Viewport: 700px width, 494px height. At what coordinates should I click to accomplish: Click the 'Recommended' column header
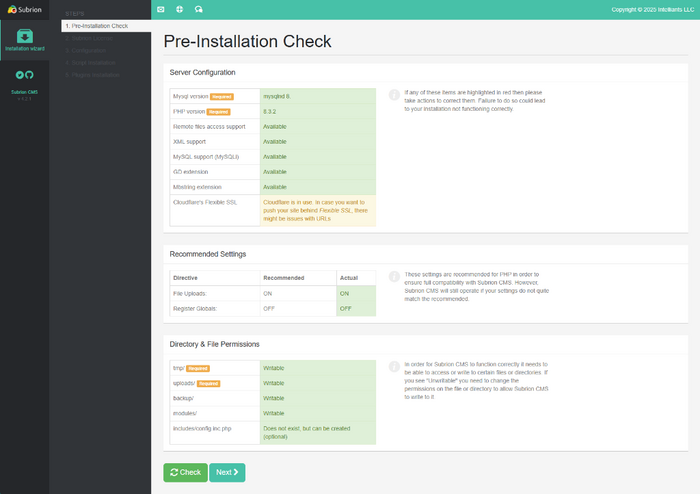click(283, 278)
